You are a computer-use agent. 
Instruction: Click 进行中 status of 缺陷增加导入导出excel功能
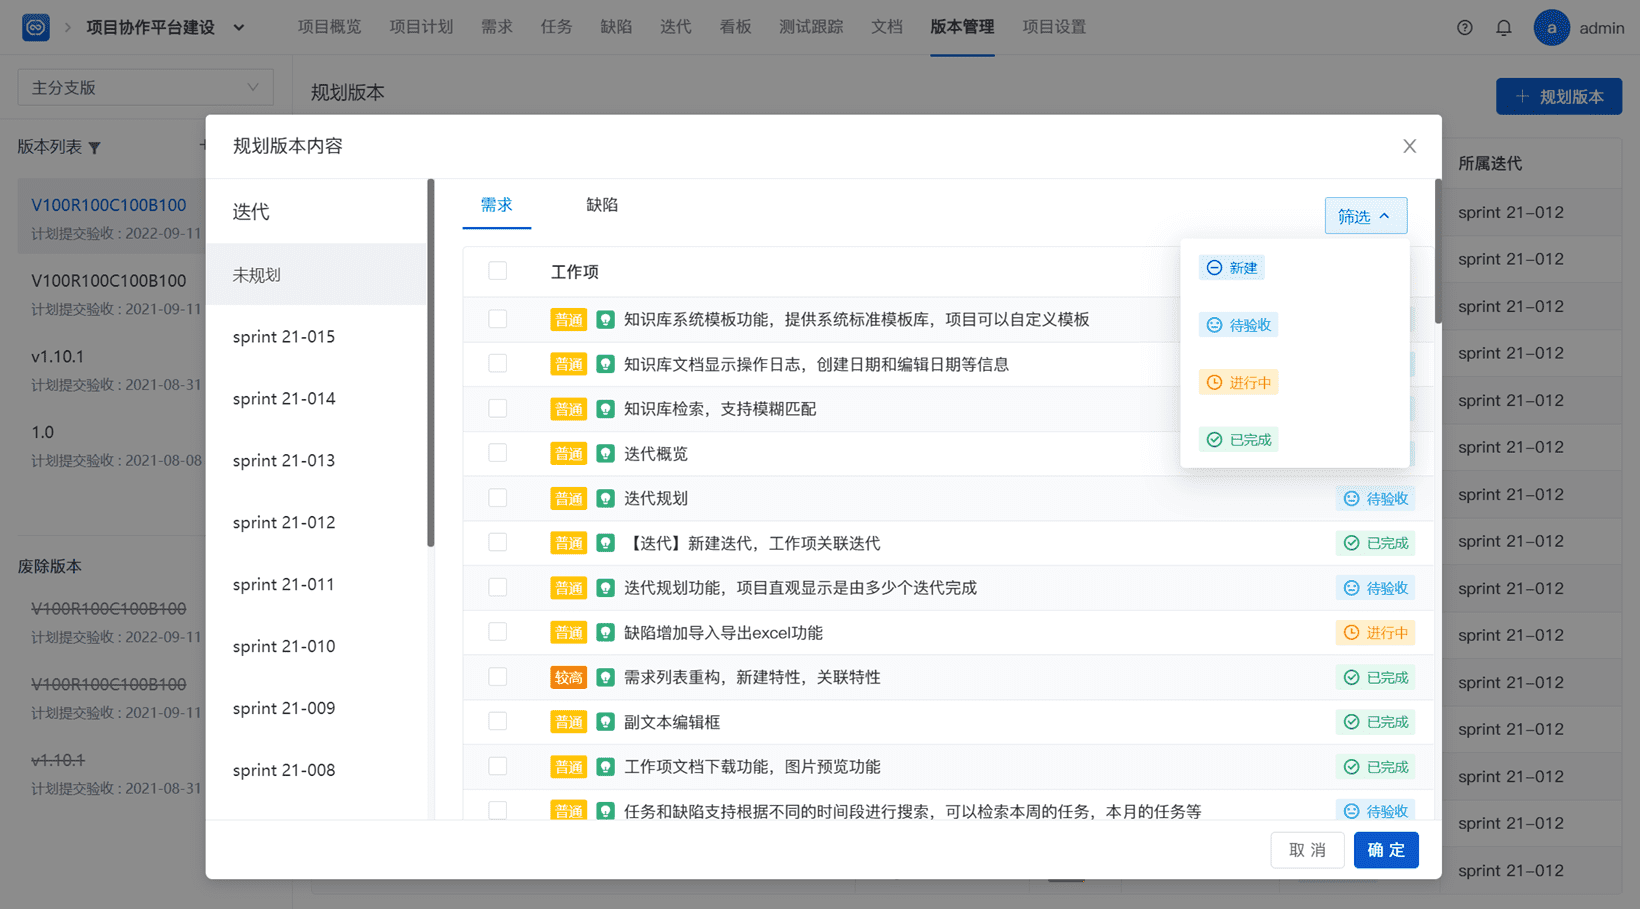point(1376,633)
